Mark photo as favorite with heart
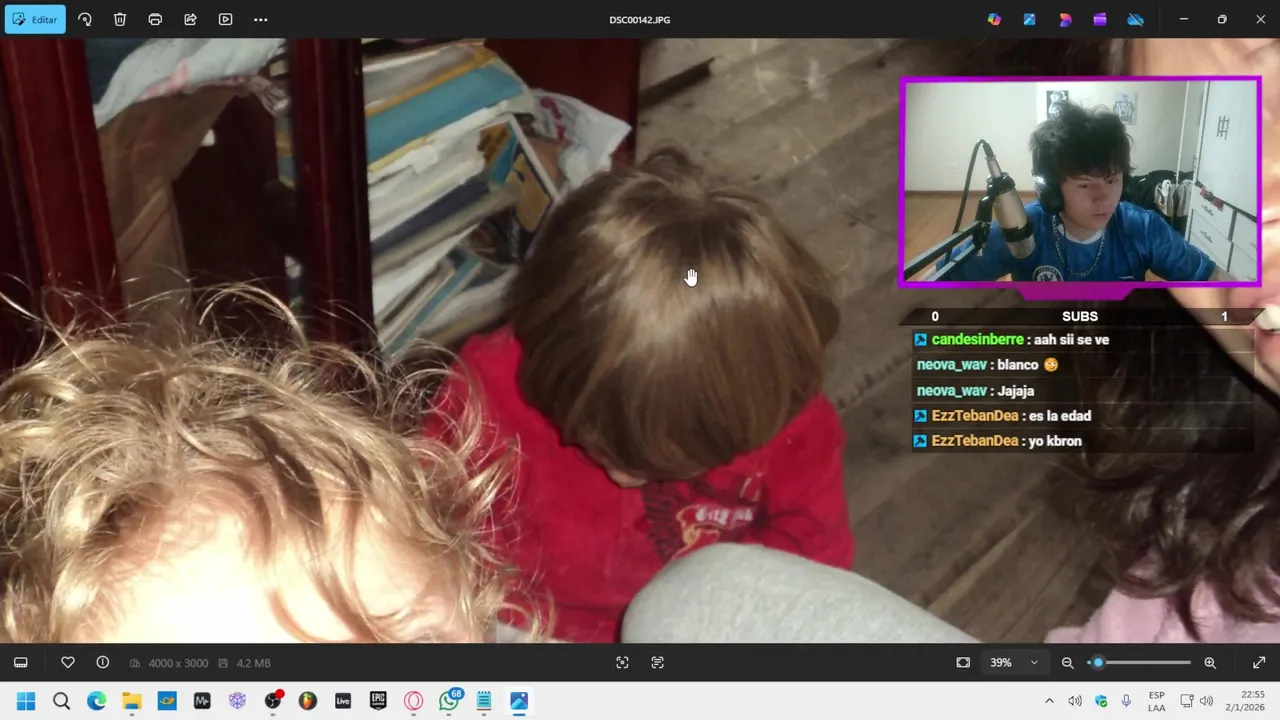1280x720 pixels. (68, 662)
